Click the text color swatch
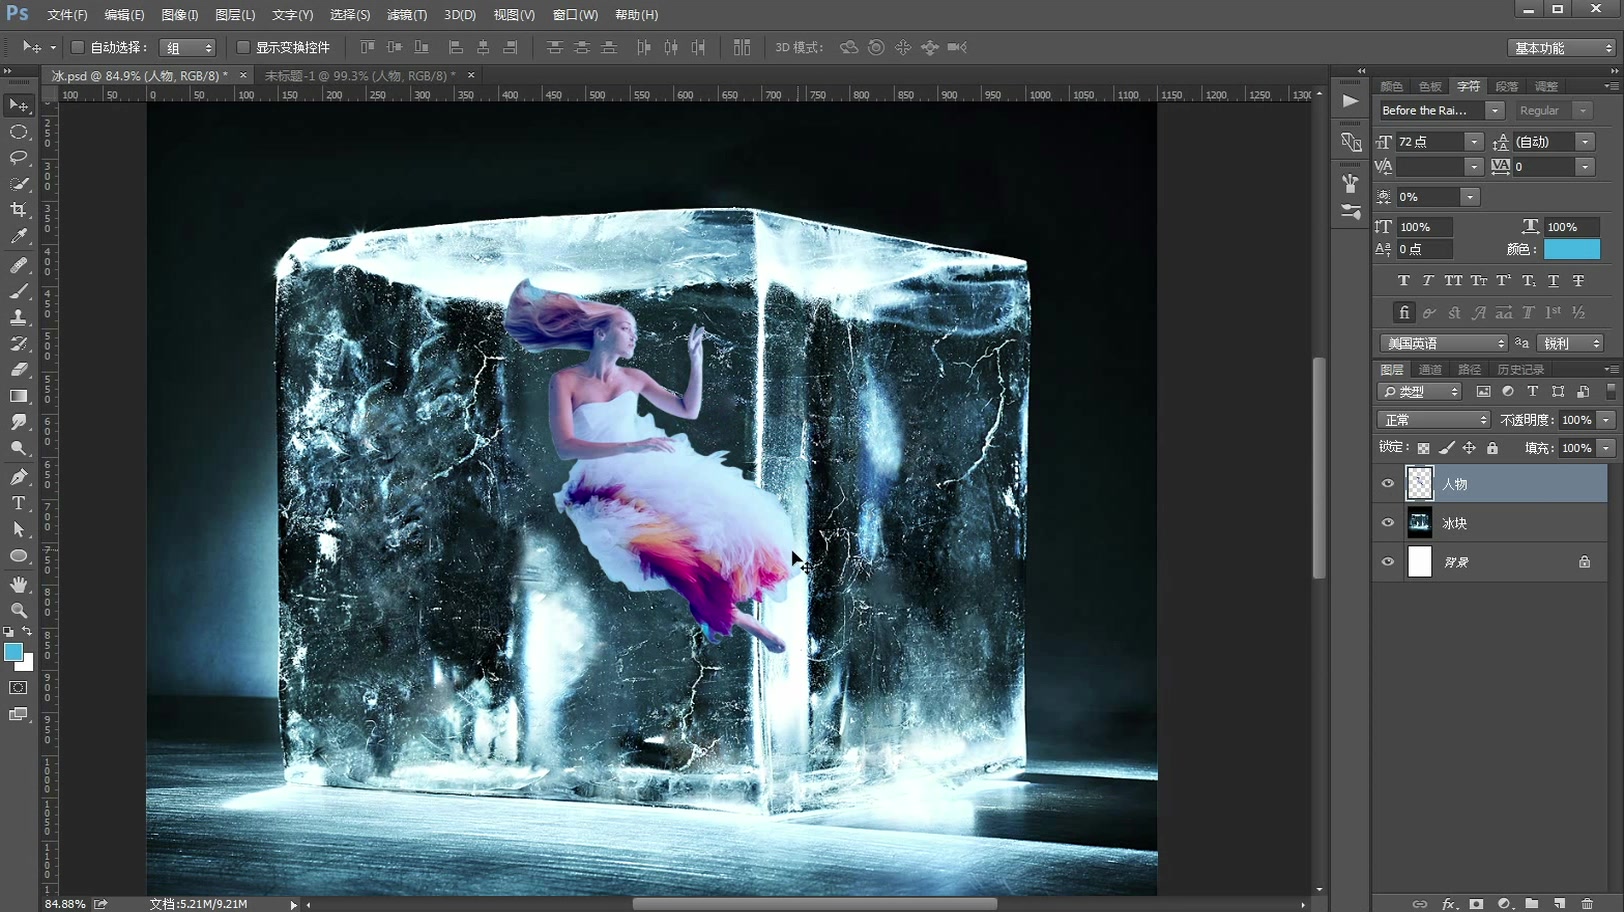 [1571, 249]
